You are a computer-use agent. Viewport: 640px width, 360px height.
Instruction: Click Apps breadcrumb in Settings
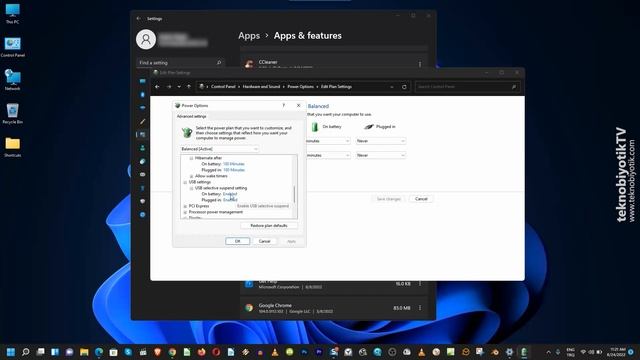point(249,36)
